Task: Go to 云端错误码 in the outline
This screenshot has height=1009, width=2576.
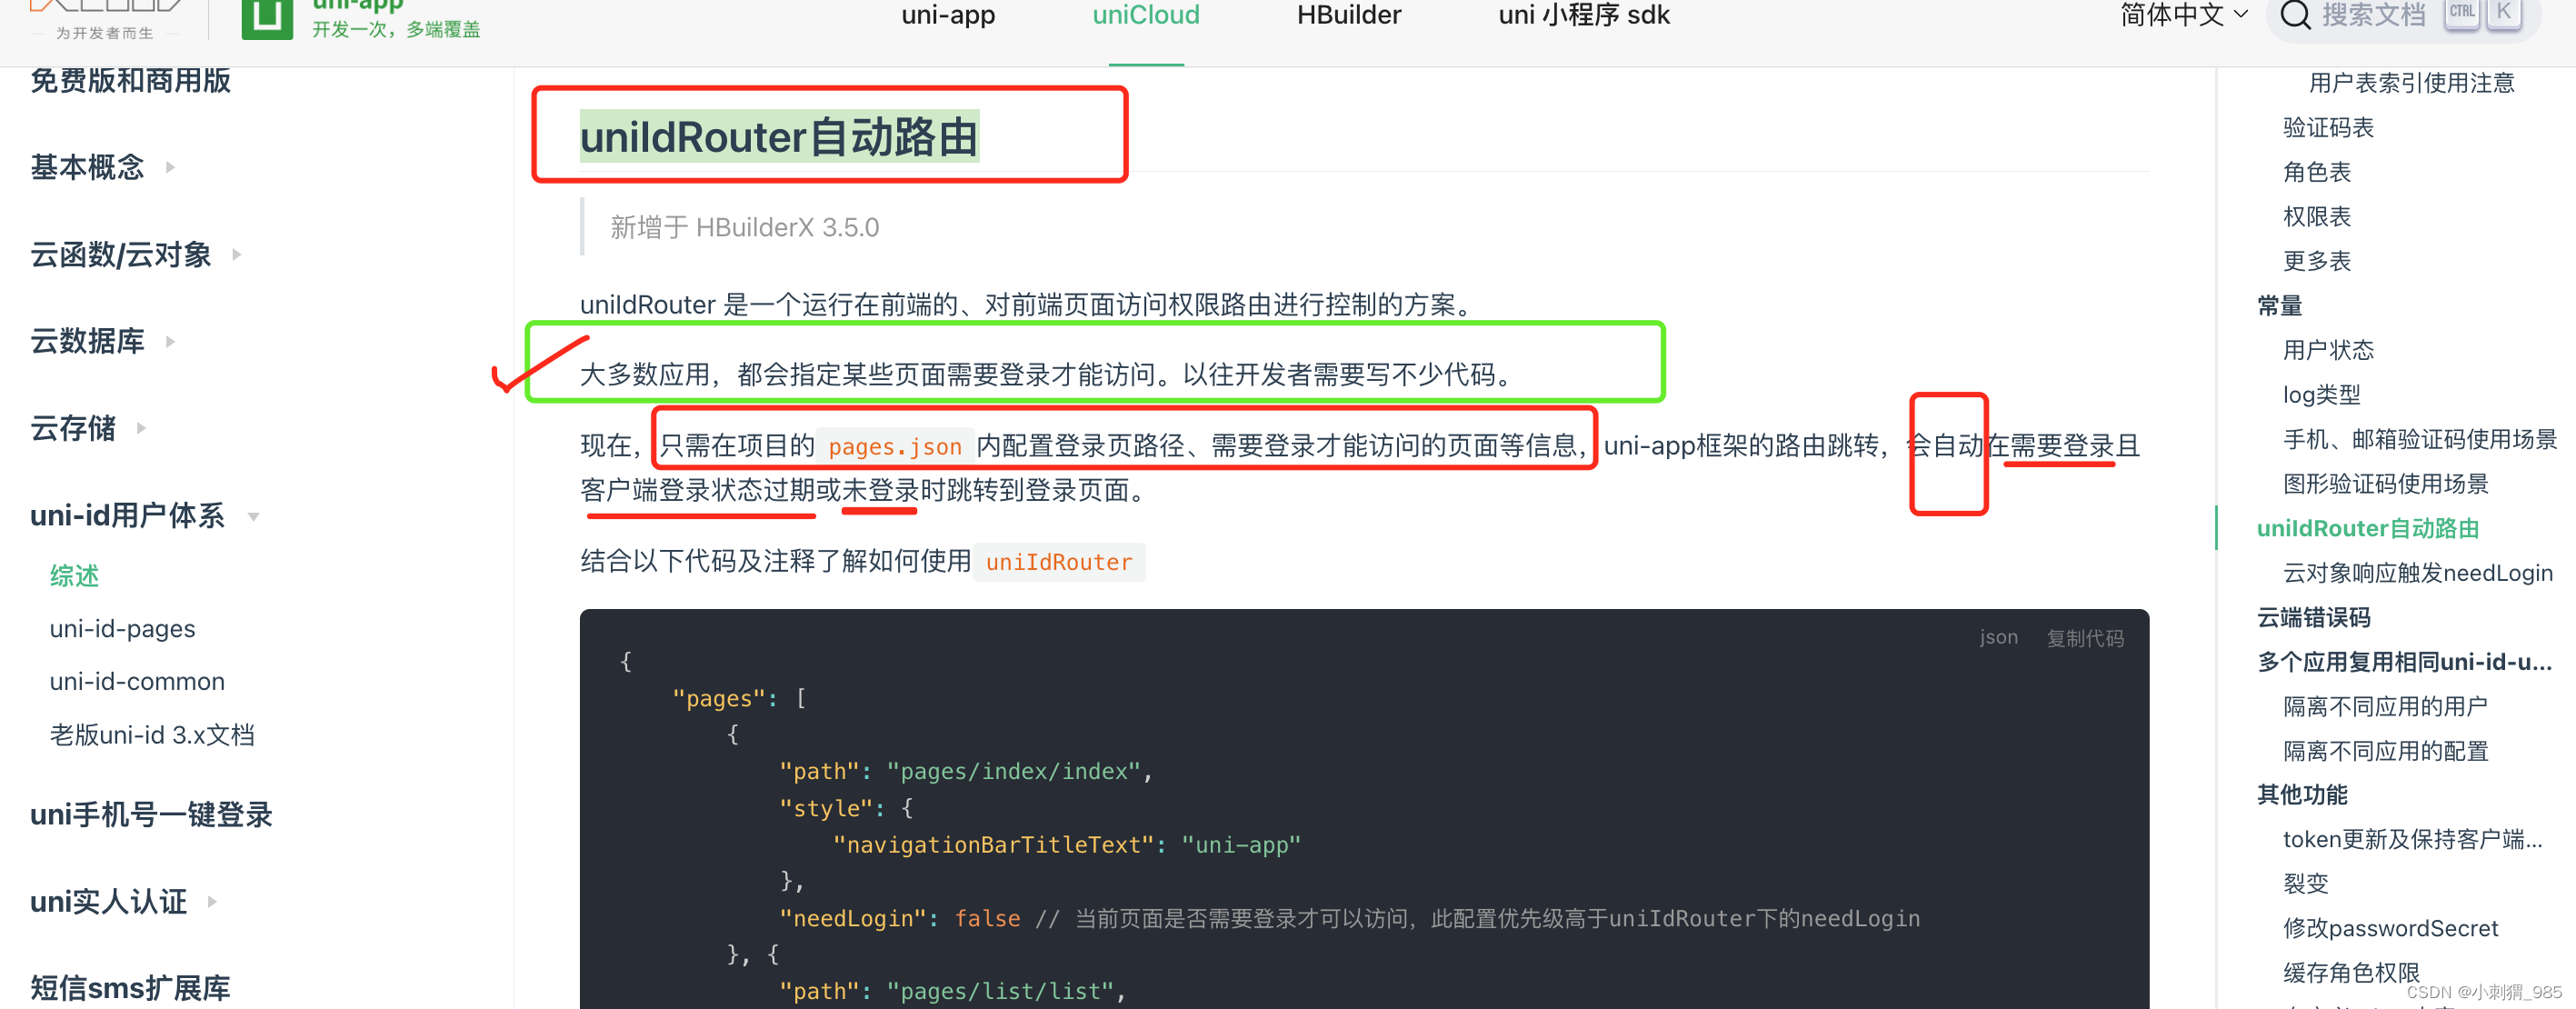Action: point(2314,617)
